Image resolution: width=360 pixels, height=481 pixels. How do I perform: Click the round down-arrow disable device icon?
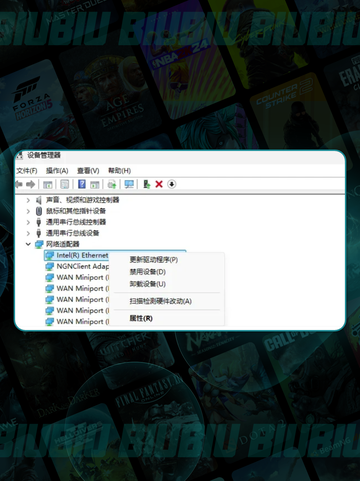click(172, 184)
